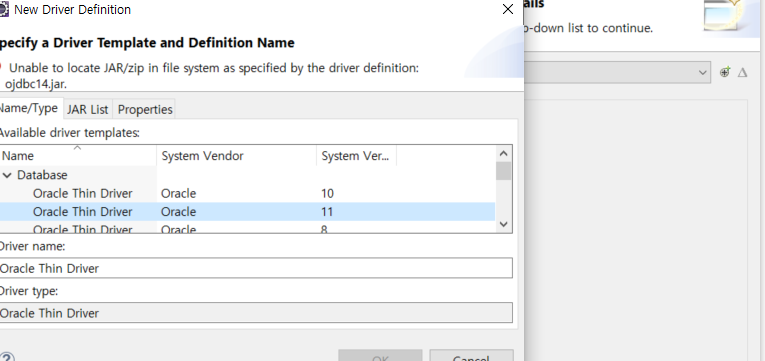Click the disabled OK button
This screenshot has width=765, height=361.
point(380,356)
